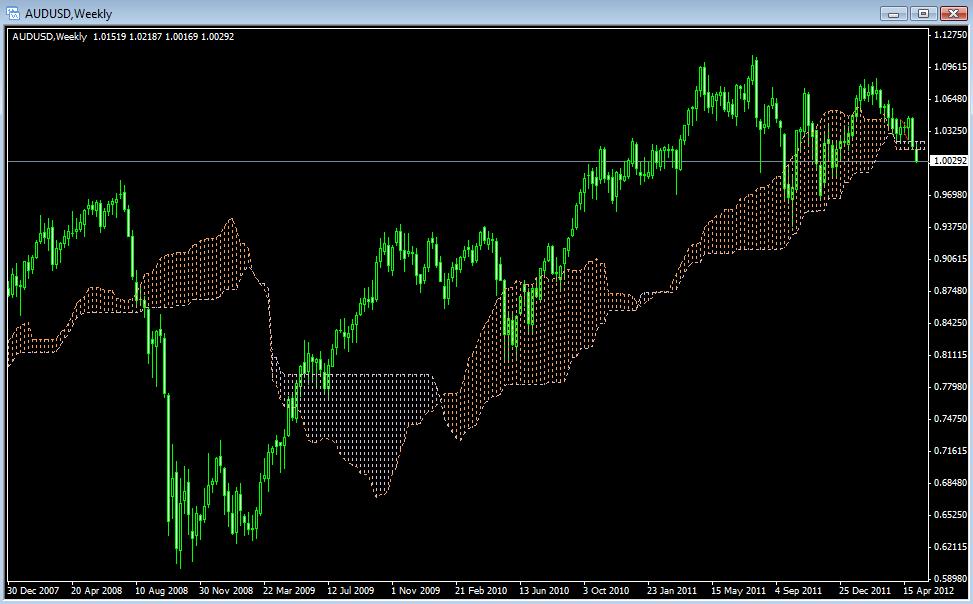Click the 13 Jun 2010 date label

(544, 590)
